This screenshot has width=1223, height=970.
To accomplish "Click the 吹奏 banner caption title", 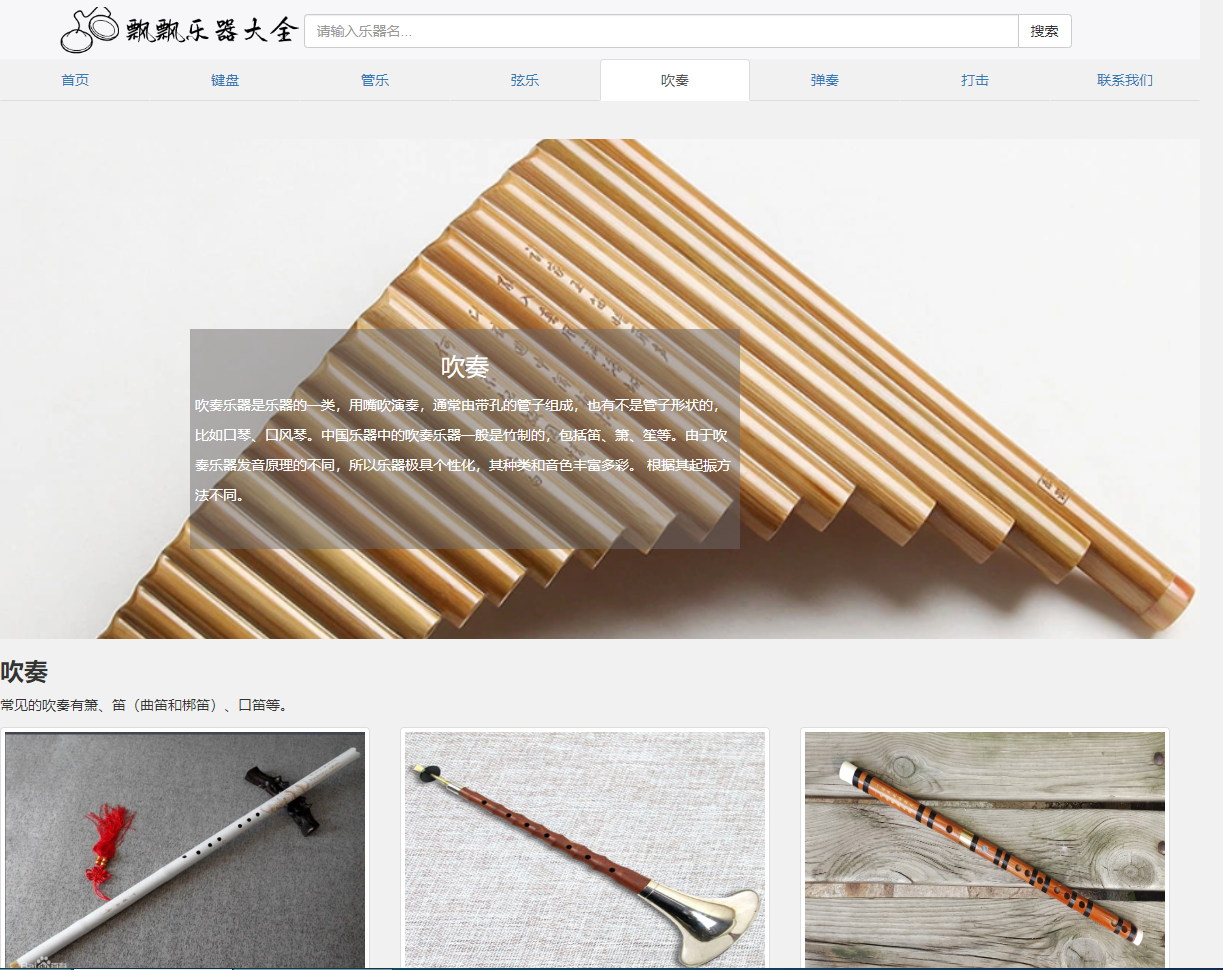I will coord(465,366).
